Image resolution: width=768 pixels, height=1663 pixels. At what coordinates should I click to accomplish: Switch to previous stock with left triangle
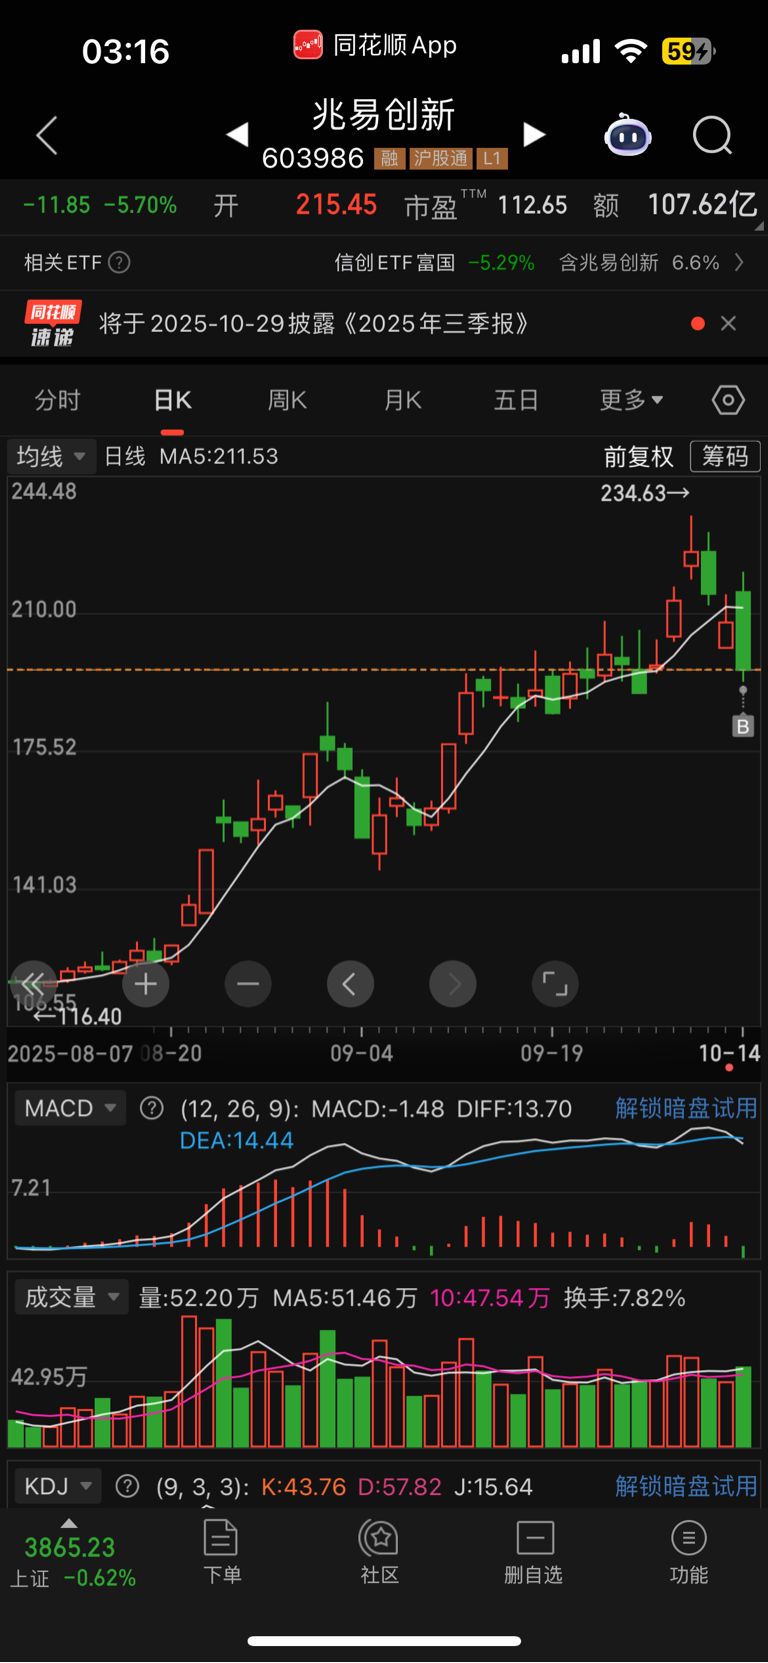[x=238, y=134]
